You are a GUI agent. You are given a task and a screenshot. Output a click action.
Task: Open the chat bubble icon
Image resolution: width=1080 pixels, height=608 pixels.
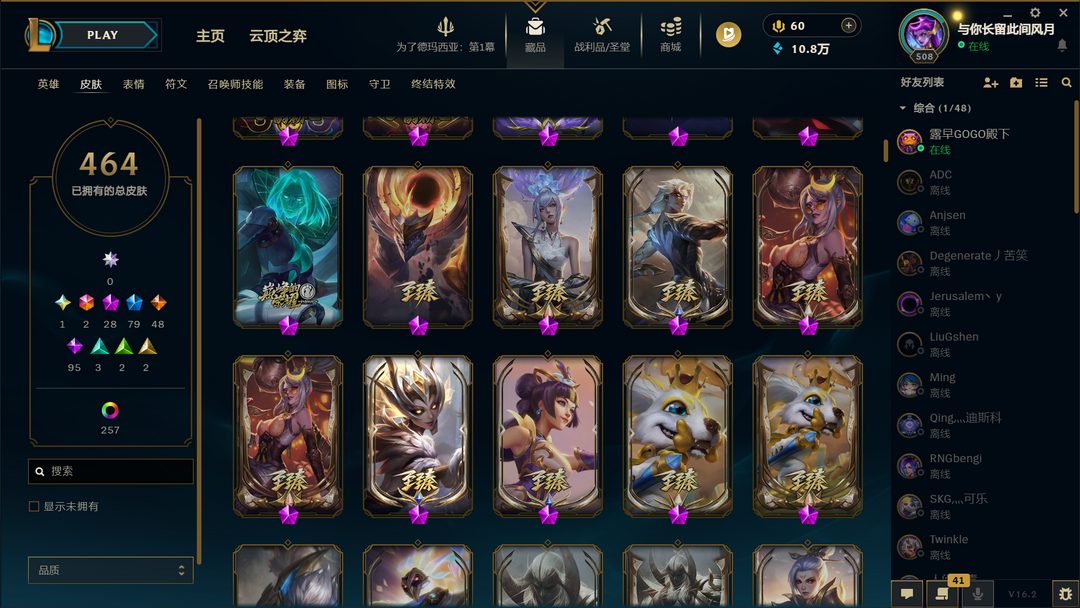click(907, 594)
